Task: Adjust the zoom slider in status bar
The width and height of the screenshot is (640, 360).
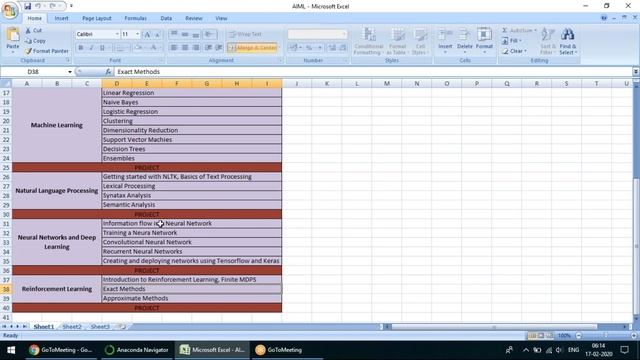Action: click(x=606, y=336)
